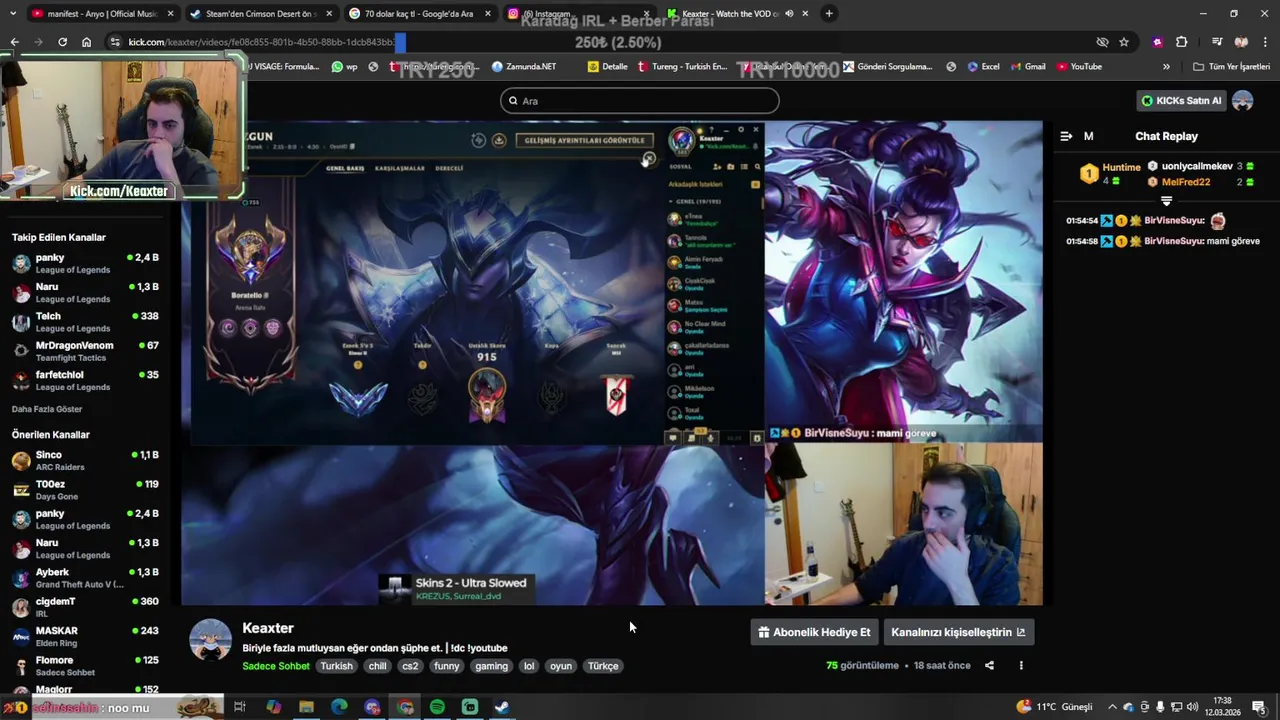
Task: Open Gönderi Sorgulama bookmark
Action: point(887,67)
